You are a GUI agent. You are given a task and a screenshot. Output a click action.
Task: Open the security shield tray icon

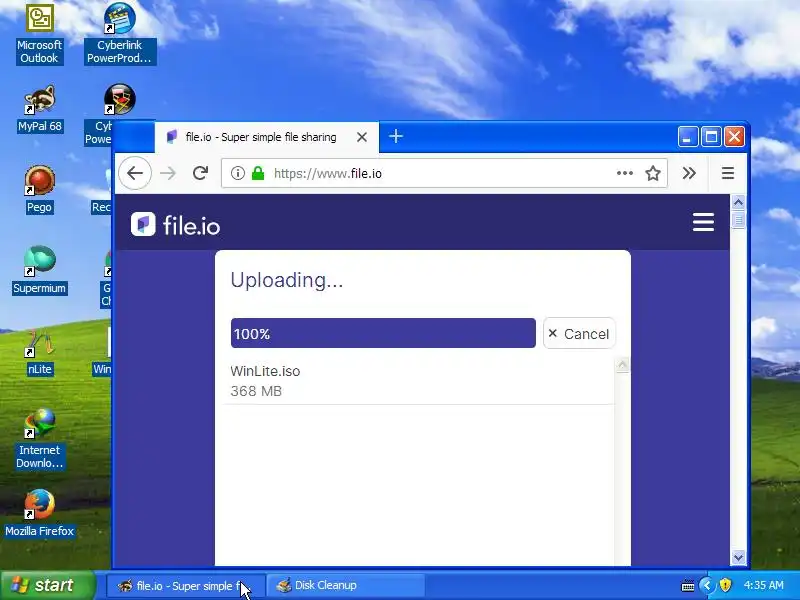pos(725,585)
